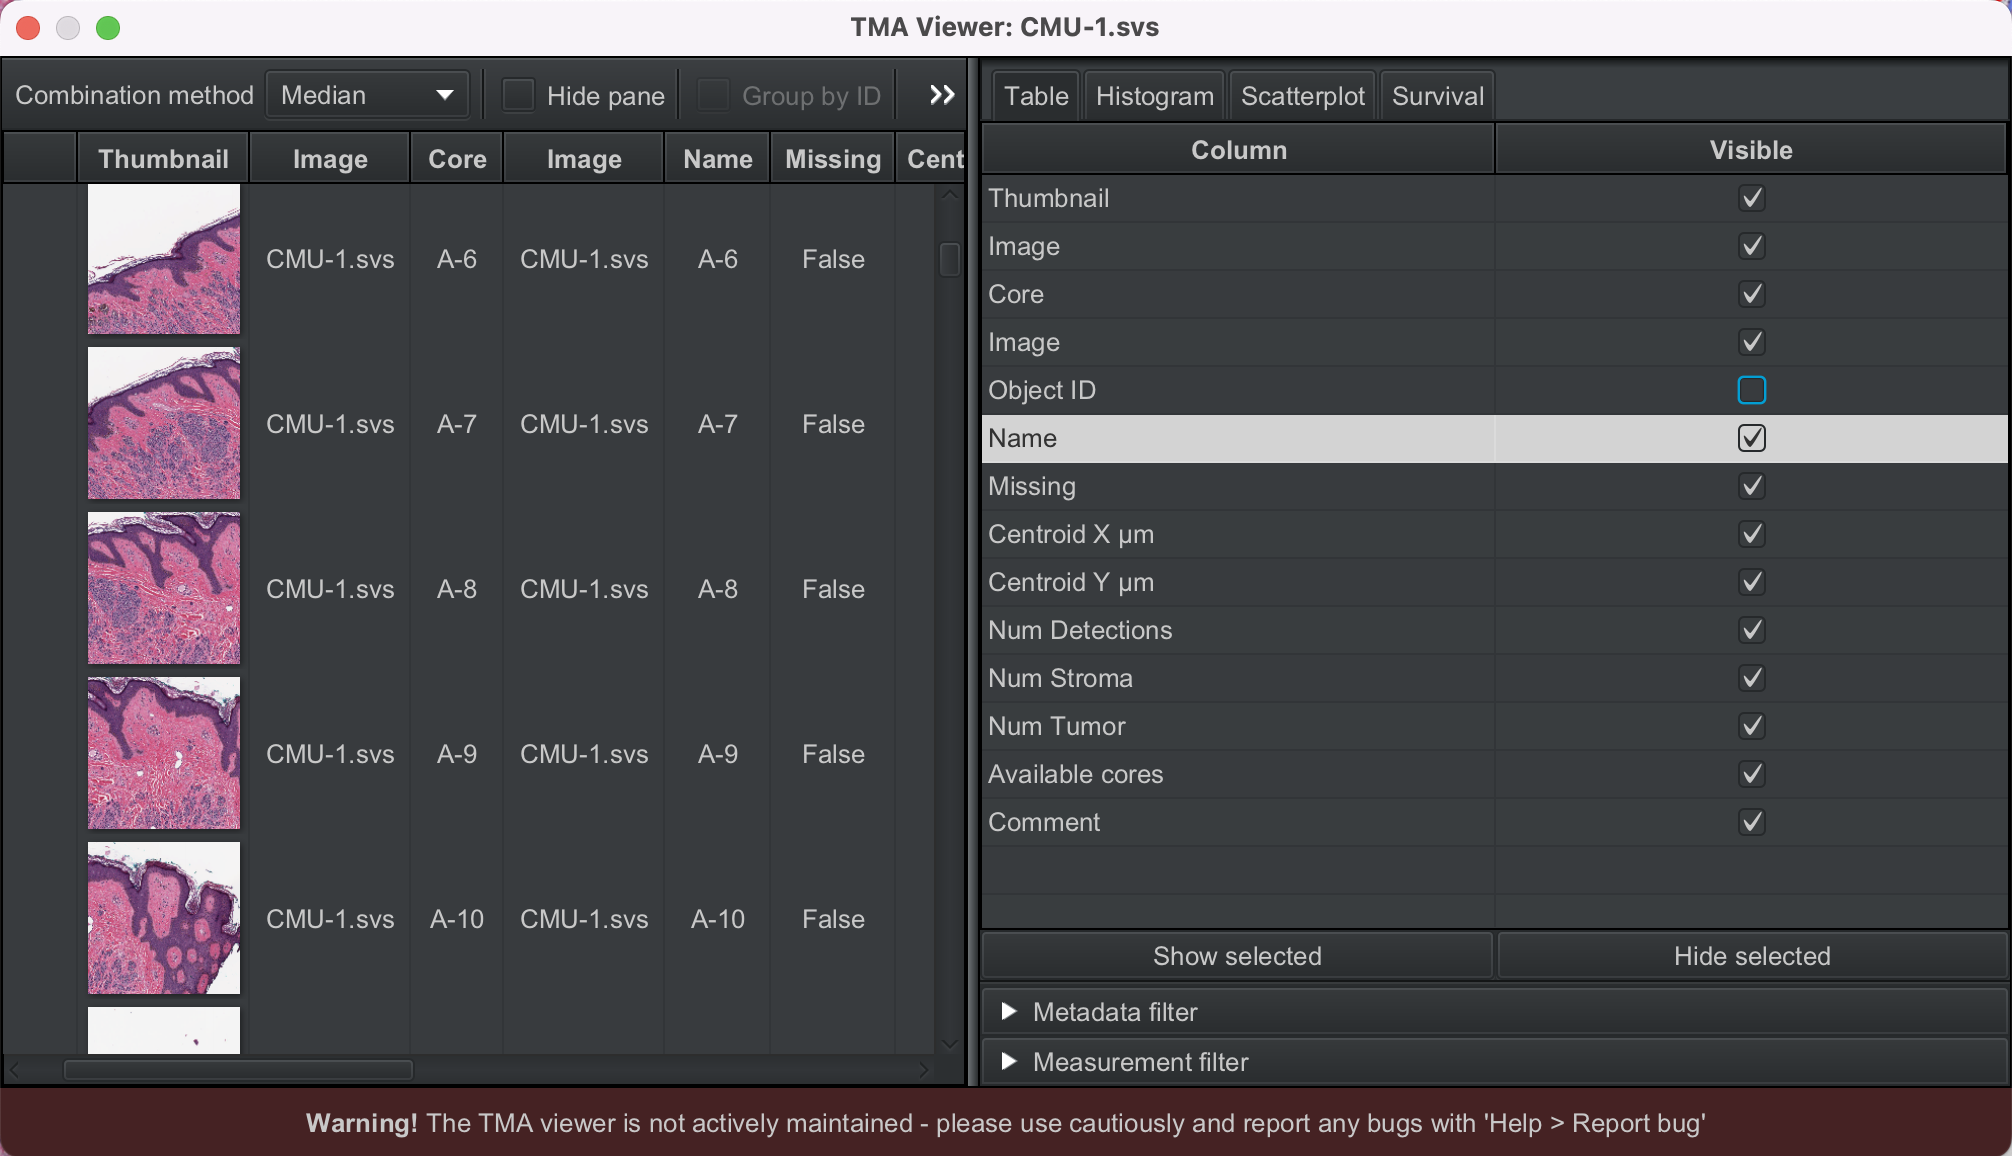Click the horizontal scrollbar below the table
The image size is (2012, 1156).
(238, 1069)
